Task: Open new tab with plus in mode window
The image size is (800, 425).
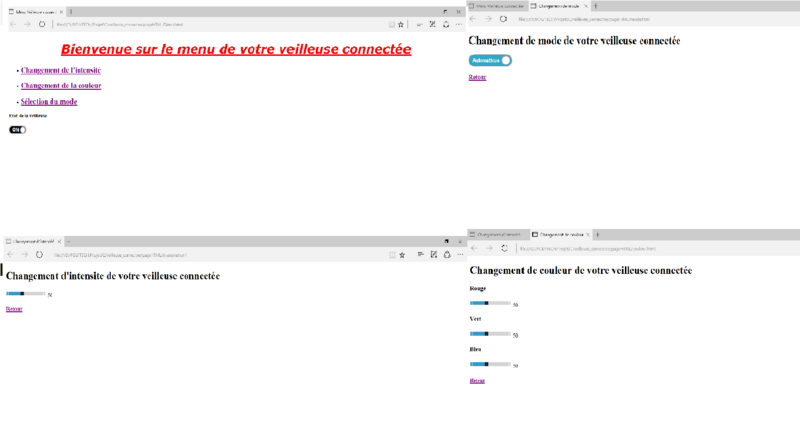Action: point(596,6)
